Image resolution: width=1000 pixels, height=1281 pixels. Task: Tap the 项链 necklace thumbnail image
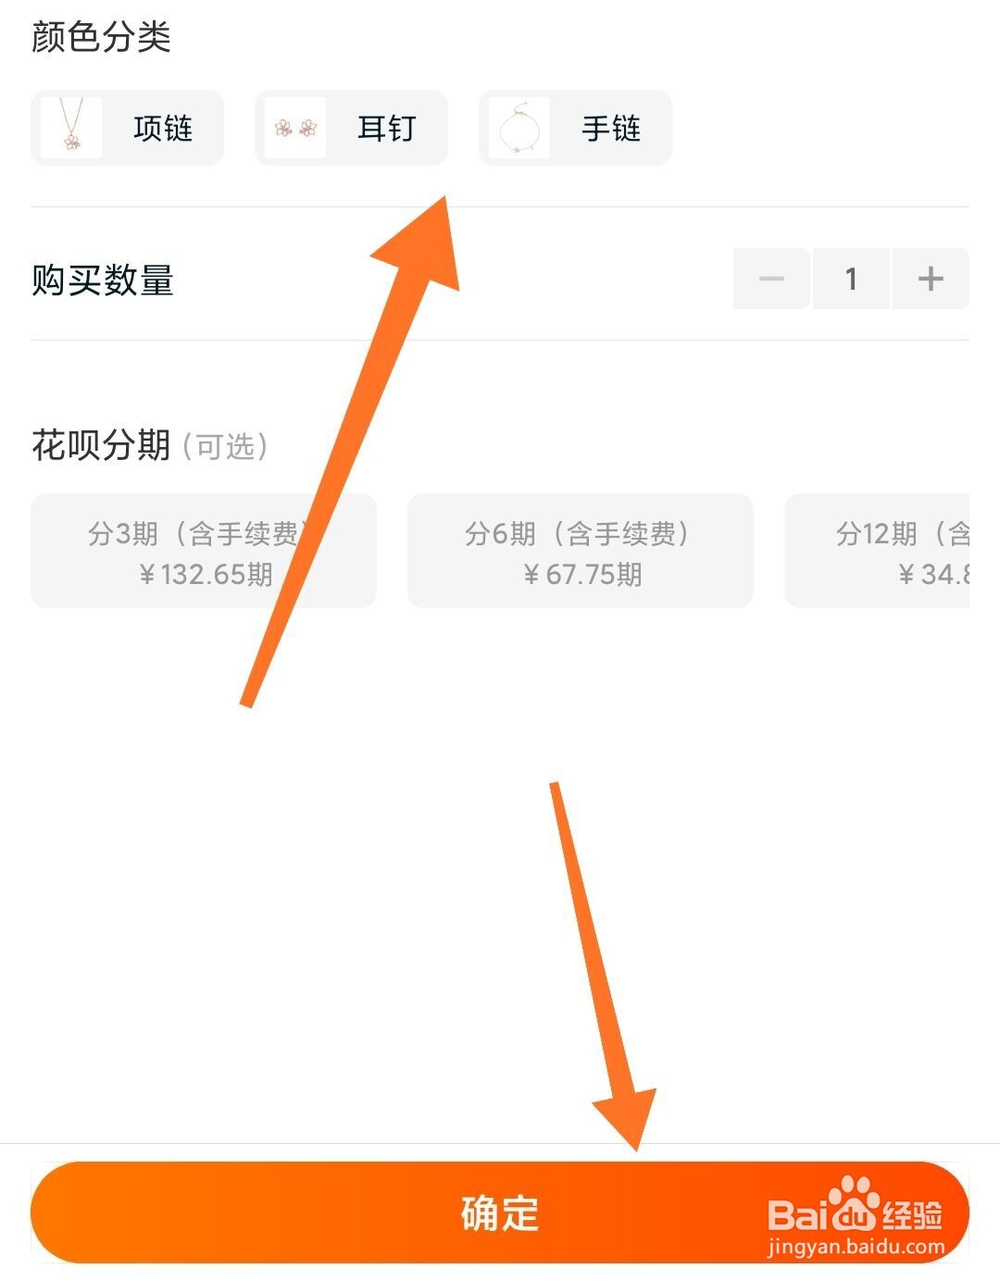(71, 128)
